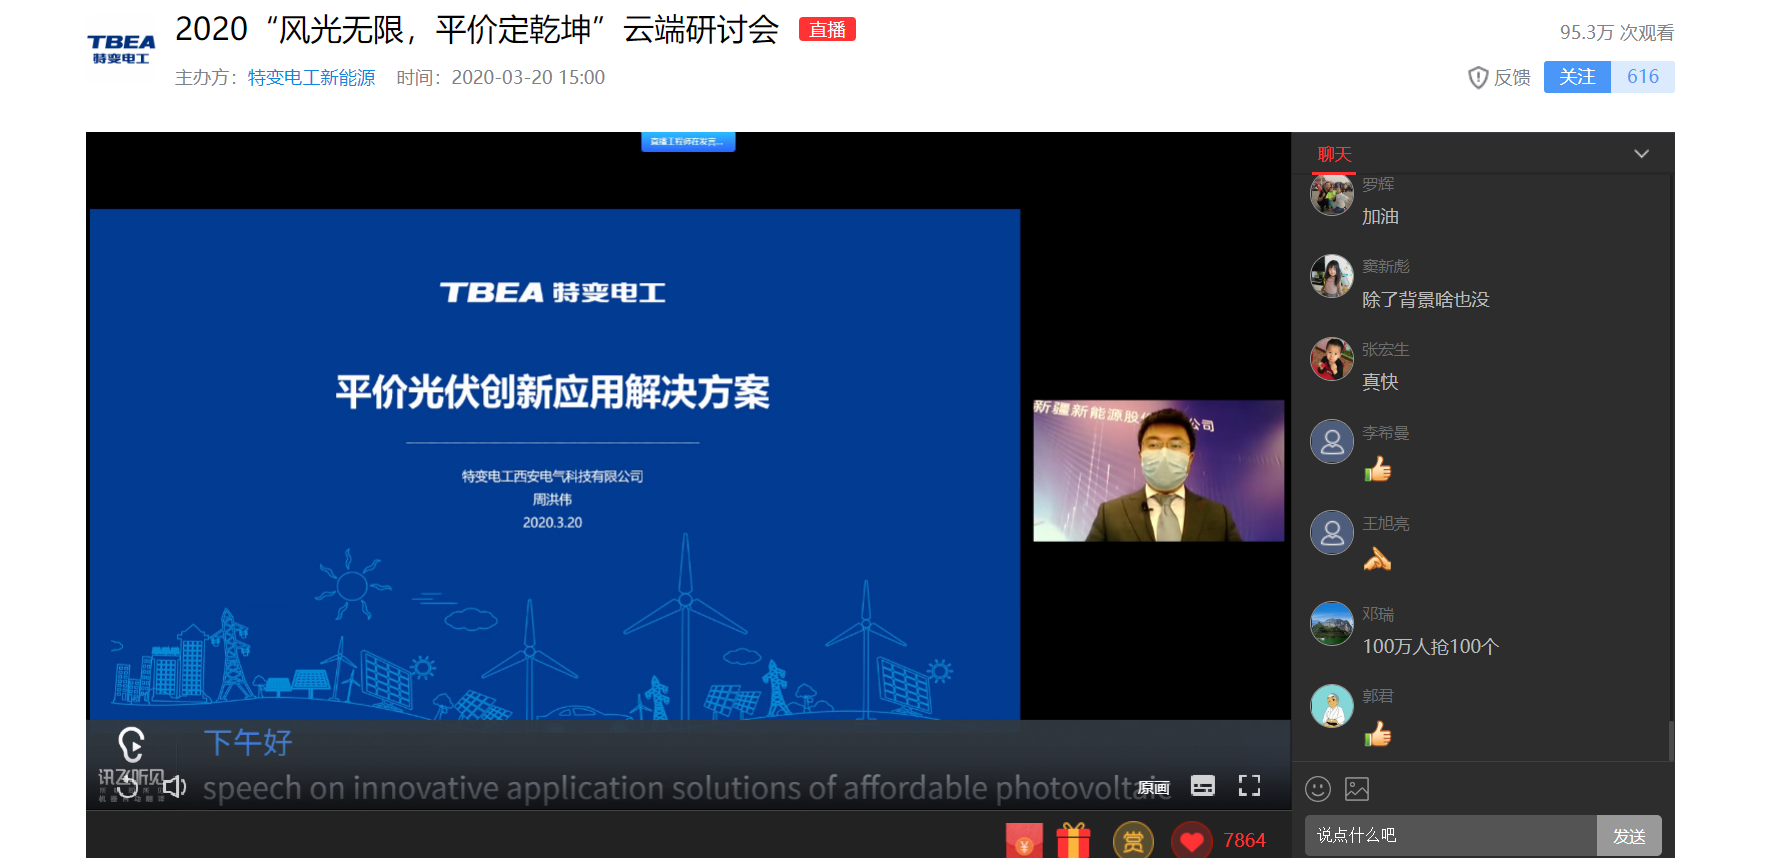1766x858 pixels.
Task: Click the 反馈 feedback button
Action: pos(1499,77)
